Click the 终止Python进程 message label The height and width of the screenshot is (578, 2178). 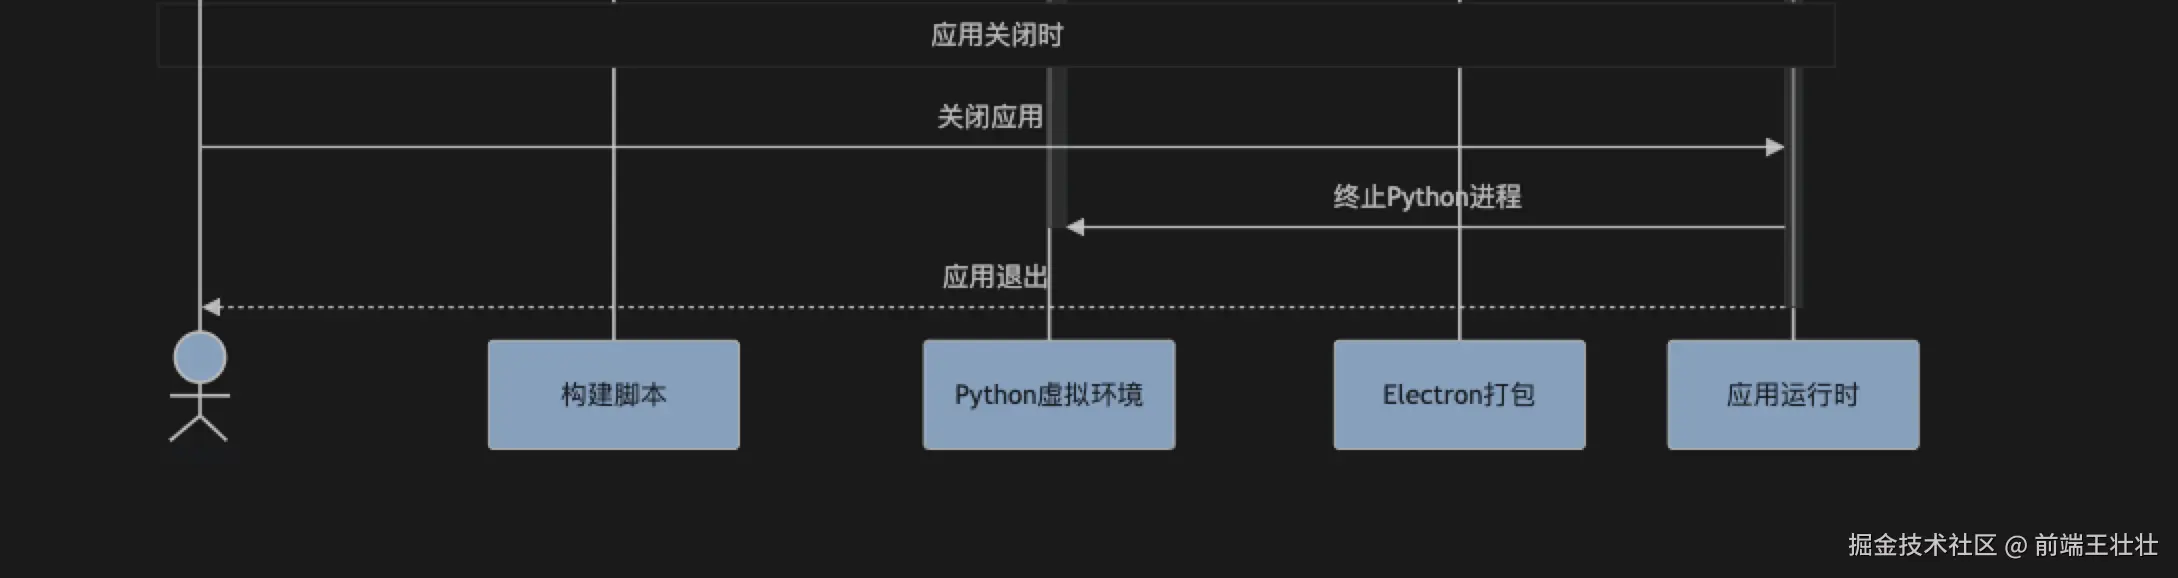click(x=1427, y=197)
